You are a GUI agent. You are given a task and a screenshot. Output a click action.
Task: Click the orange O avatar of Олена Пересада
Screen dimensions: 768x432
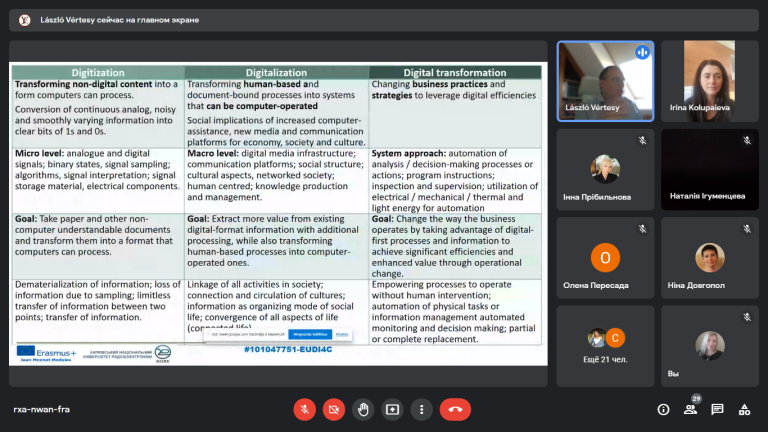605,258
